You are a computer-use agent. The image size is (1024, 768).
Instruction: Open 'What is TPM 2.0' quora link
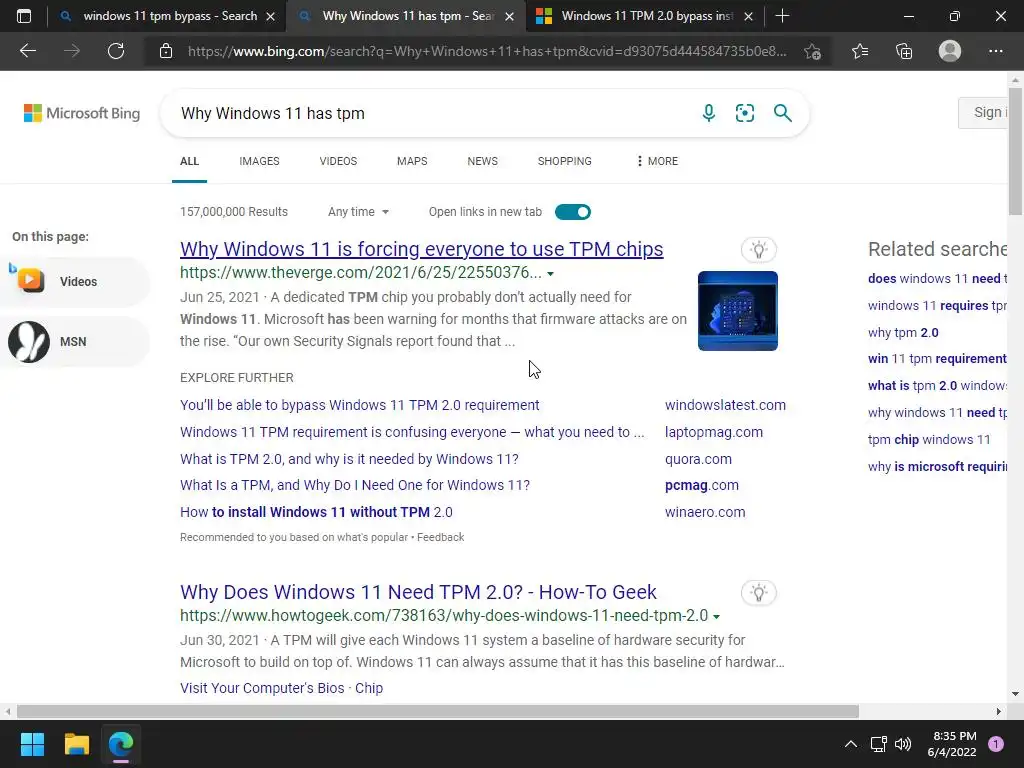click(x=349, y=459)
